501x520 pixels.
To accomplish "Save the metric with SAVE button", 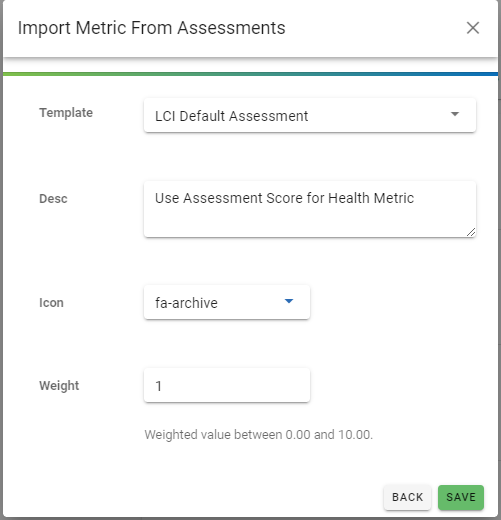I will click(x=461, y=497).
